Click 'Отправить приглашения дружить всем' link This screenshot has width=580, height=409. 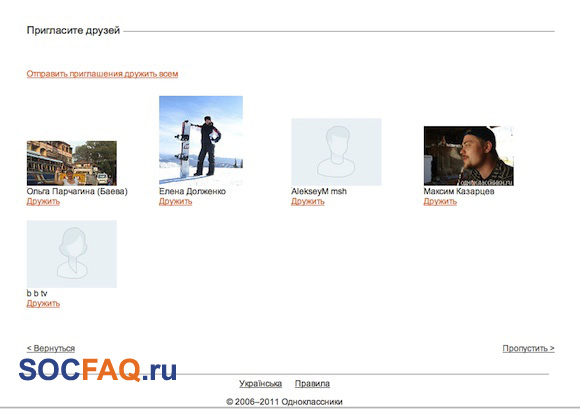click(102, 74)
